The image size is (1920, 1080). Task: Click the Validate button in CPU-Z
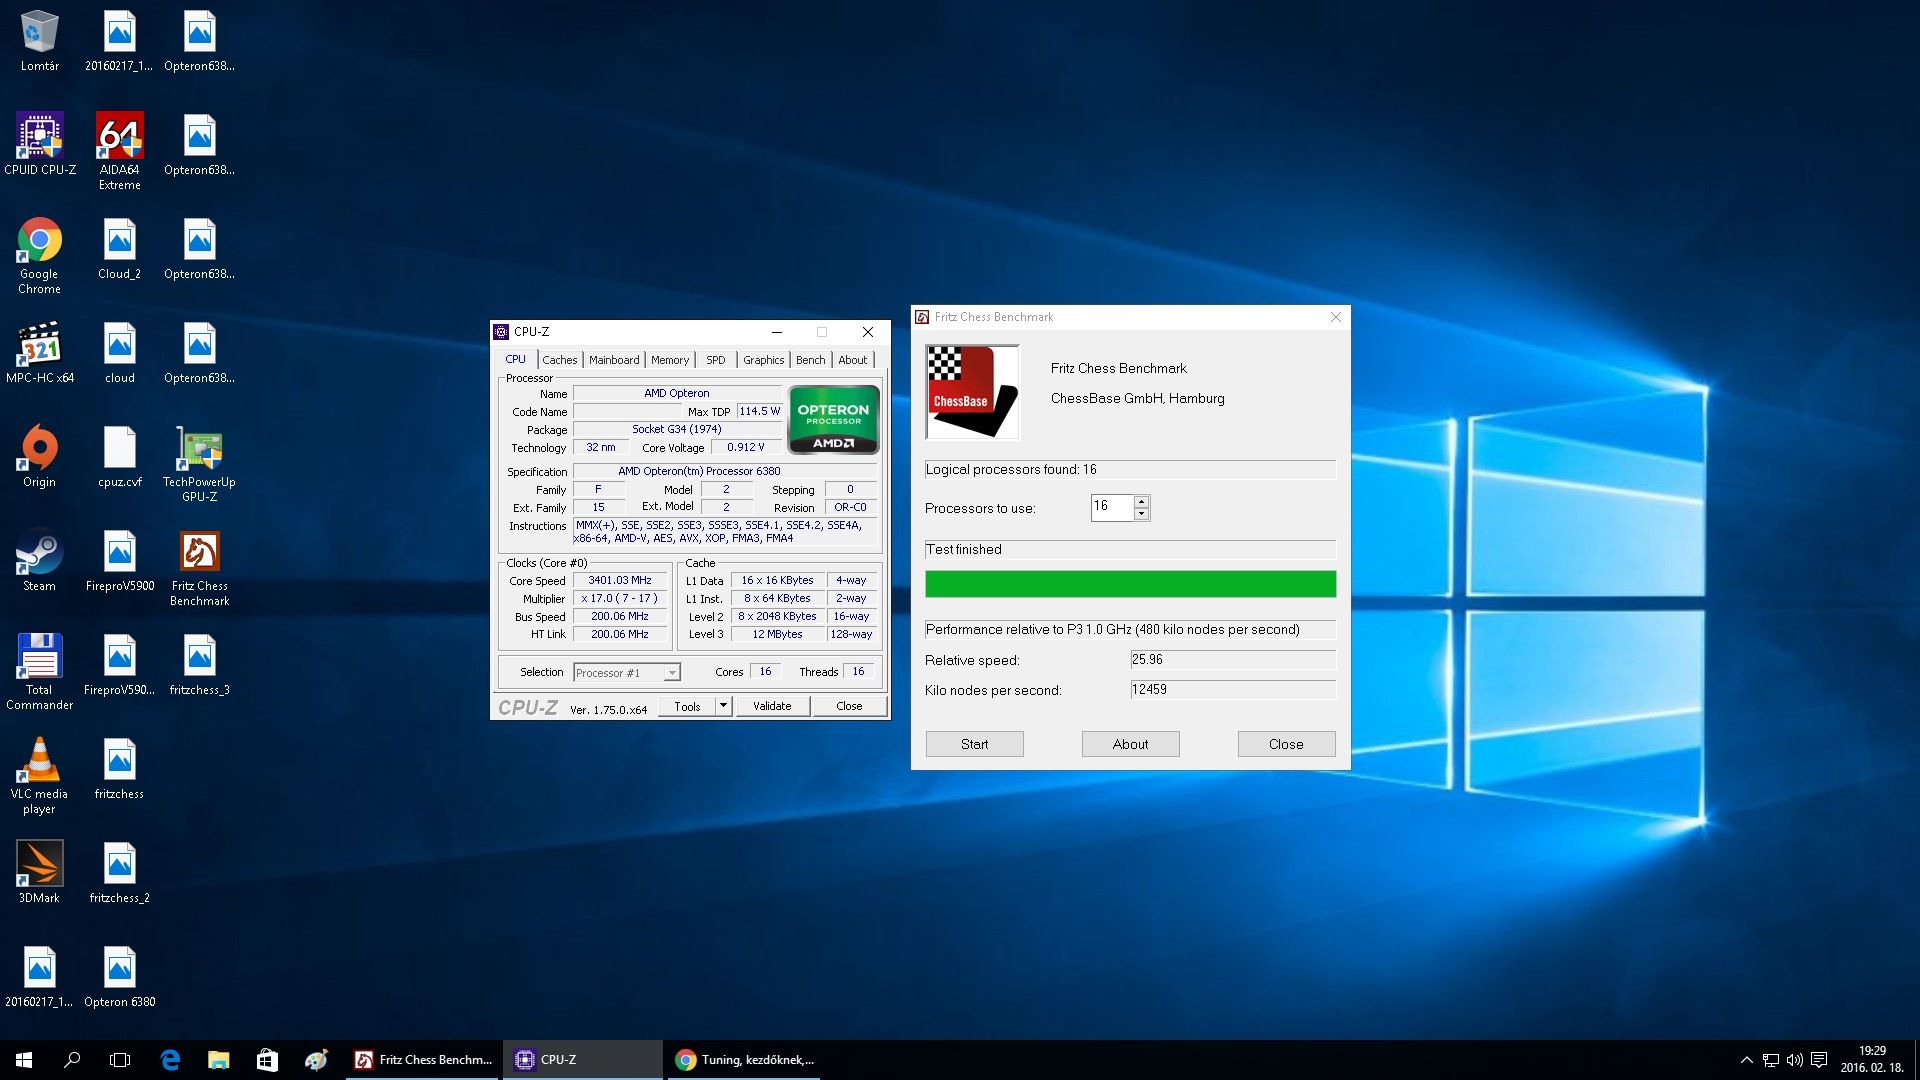pos(772,706)
